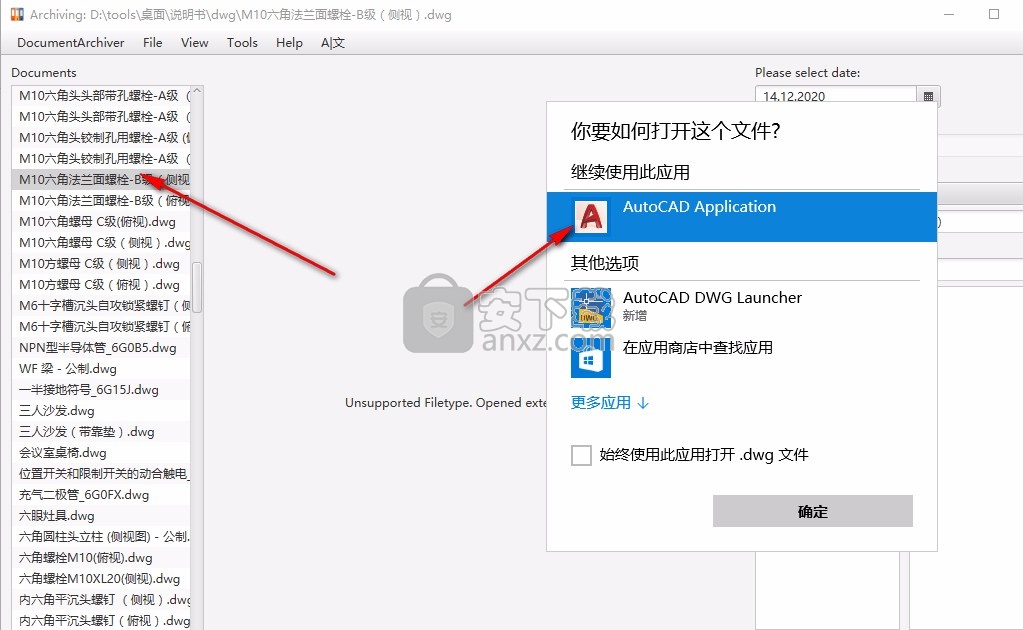1023x630 pixels.
Task: Click the date field showing 14.12.2020
Action: 836,97
